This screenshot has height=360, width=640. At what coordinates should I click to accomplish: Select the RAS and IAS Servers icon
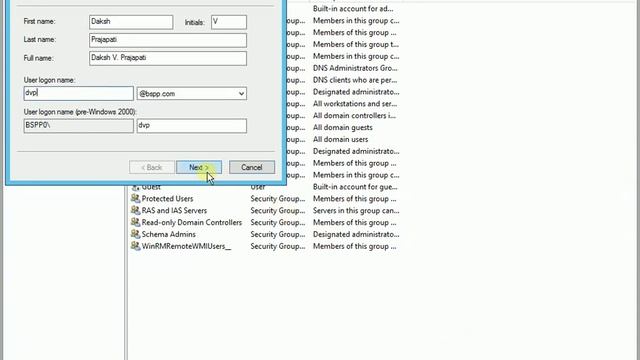(135, 210)
